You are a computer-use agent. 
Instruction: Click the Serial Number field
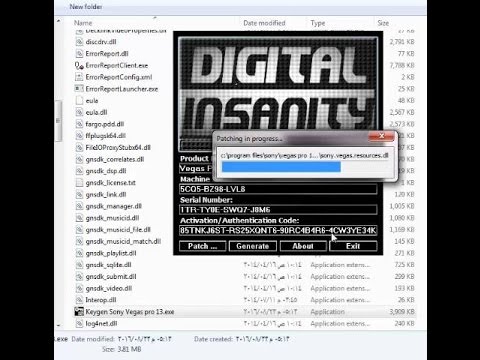click(278, 210)
